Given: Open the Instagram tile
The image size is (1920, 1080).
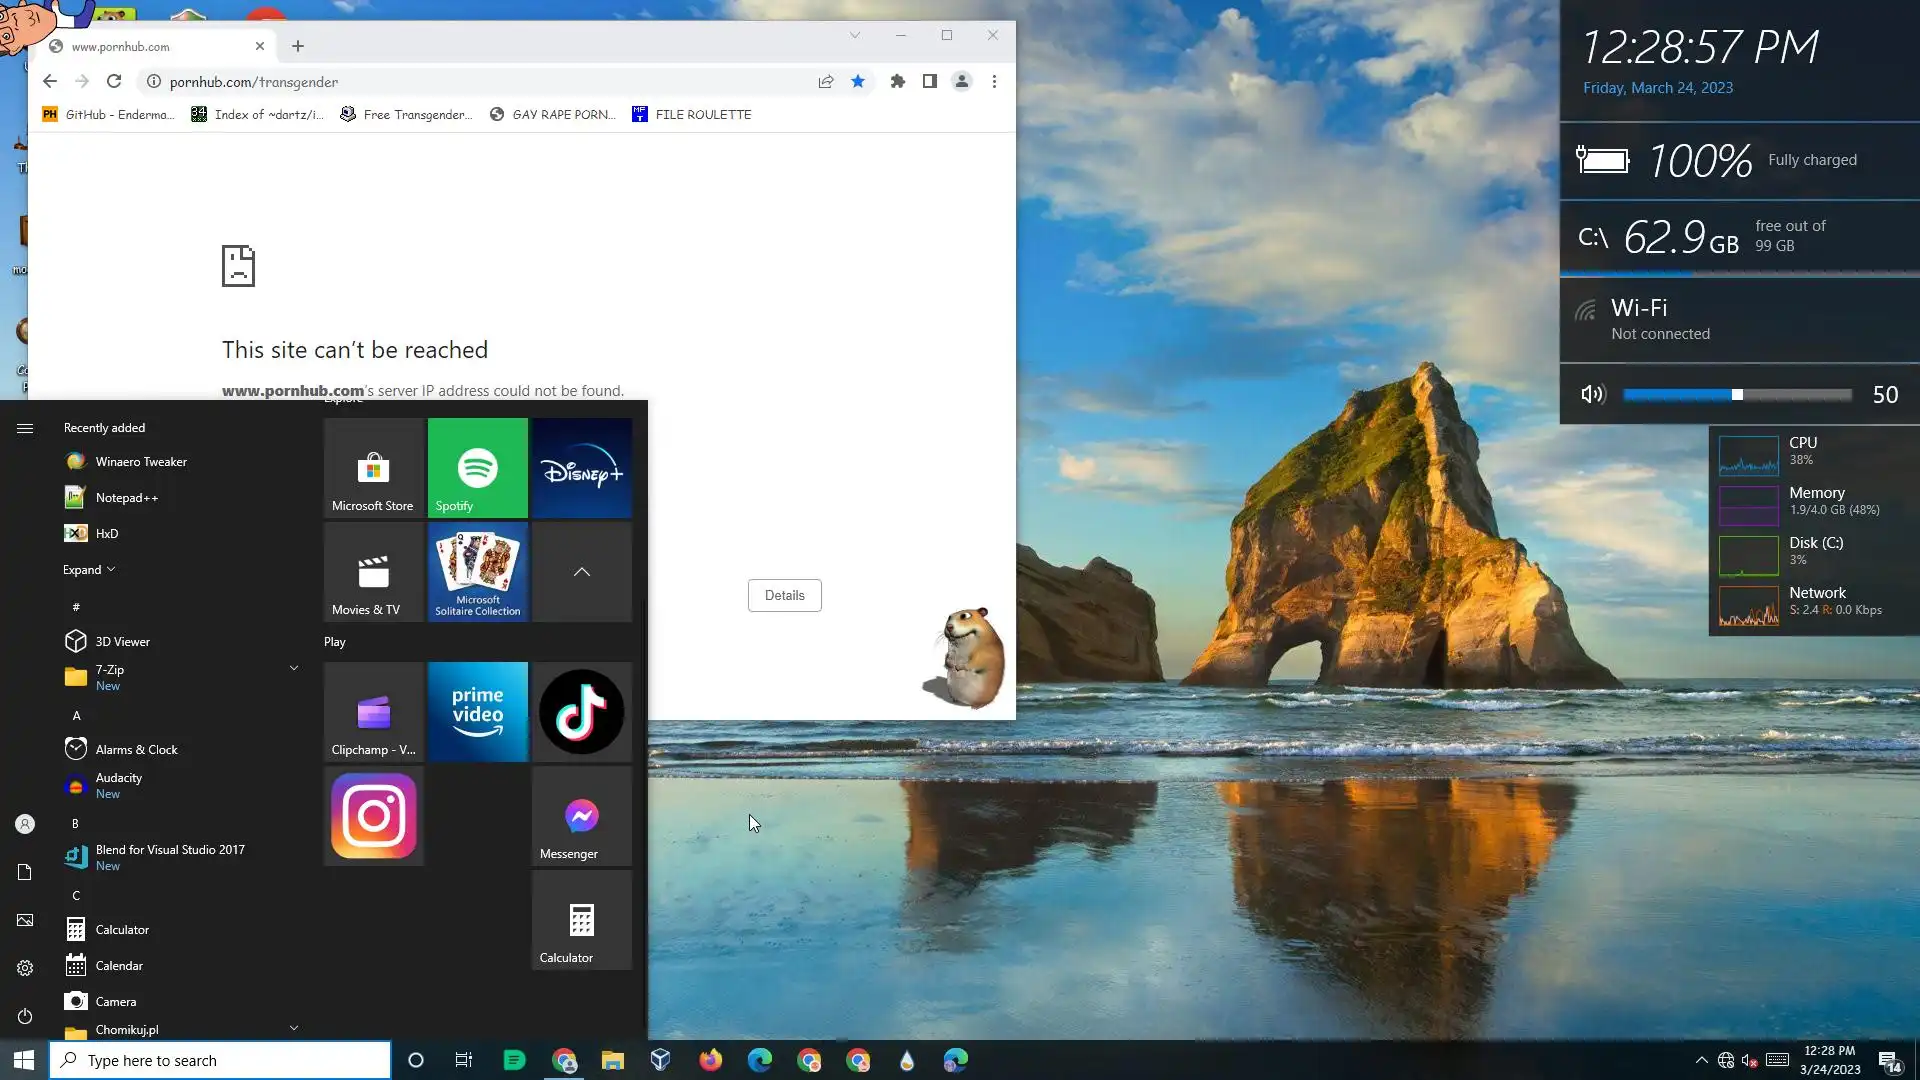Looking at the screenshot, I should click(x=373, y=816).
